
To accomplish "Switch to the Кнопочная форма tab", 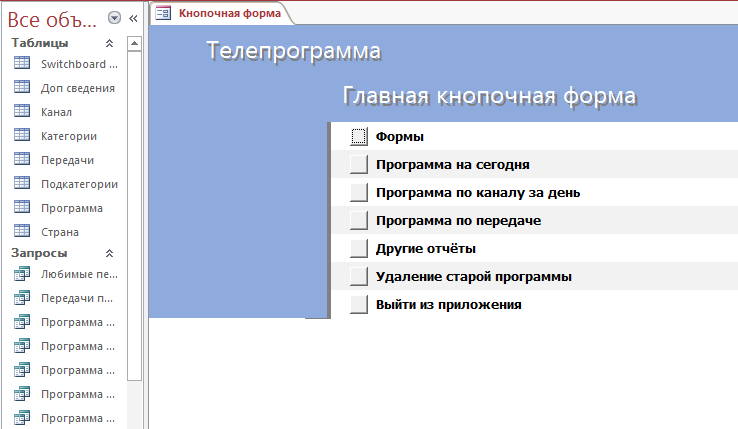I will click(x=219, y=13).
